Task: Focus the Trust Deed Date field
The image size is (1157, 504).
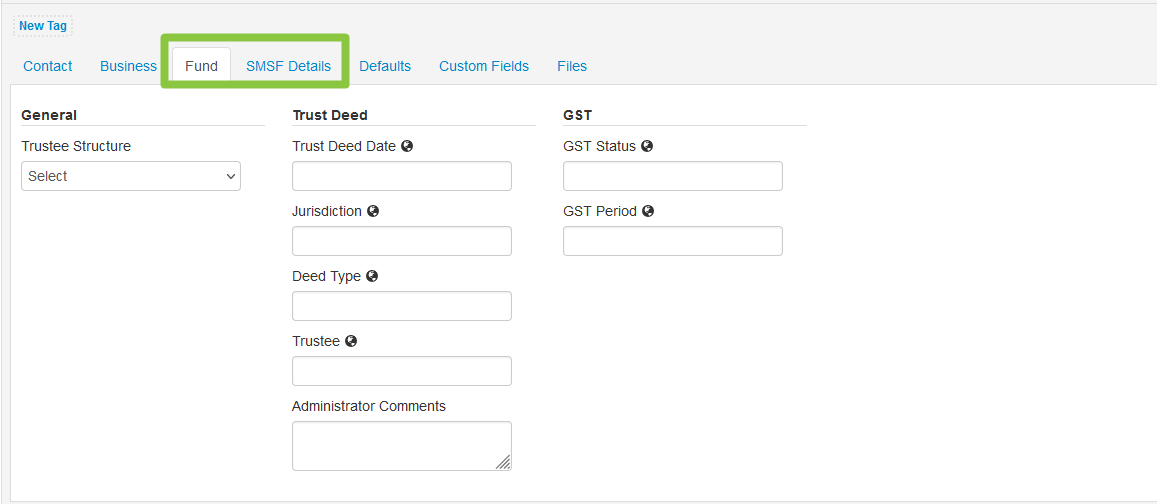Action: [x=402, y=176]
